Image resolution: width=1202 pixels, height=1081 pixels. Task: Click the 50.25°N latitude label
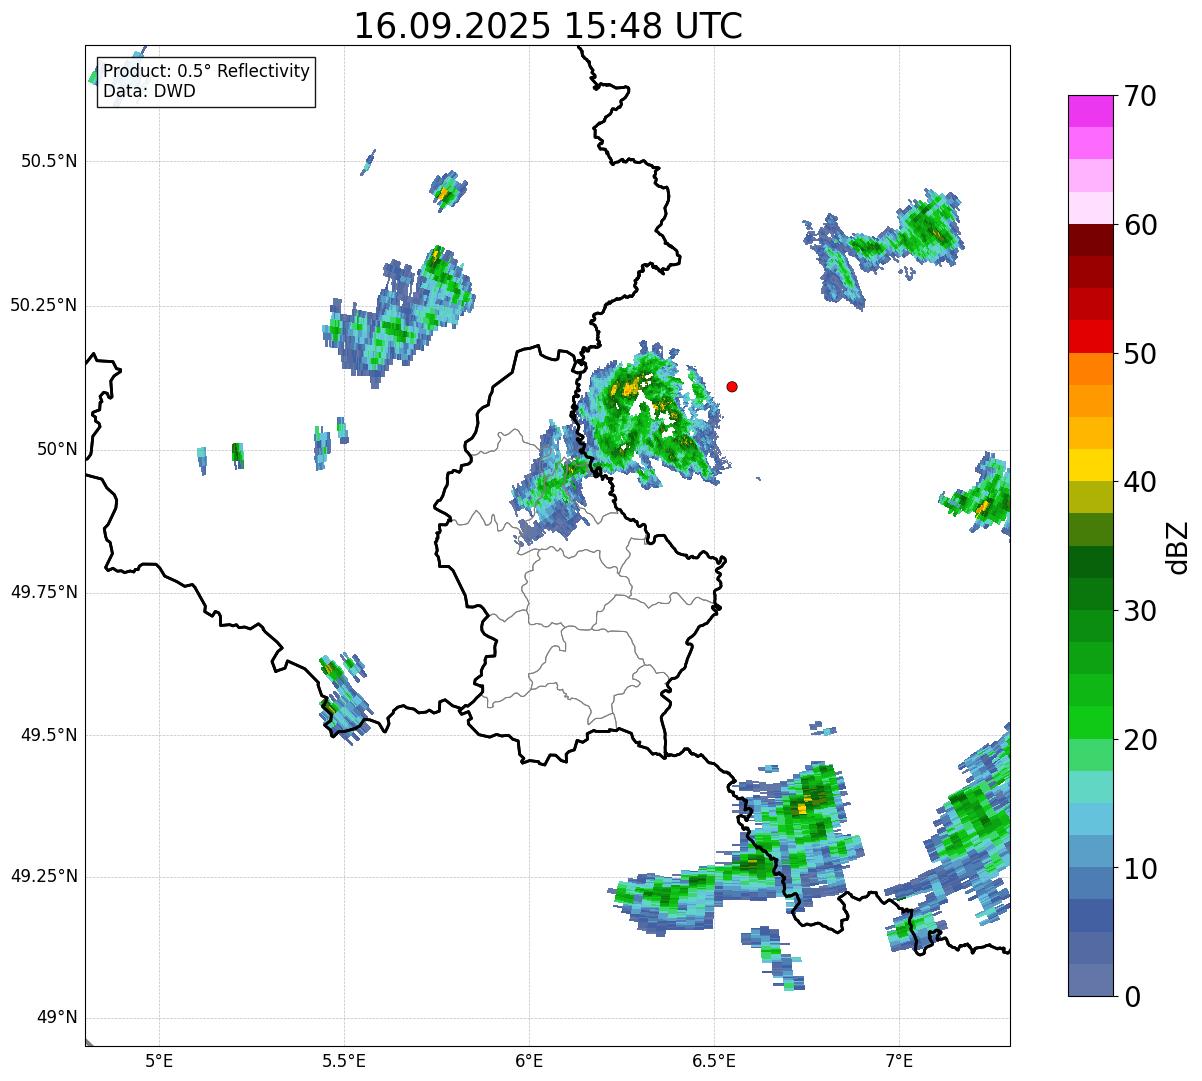[43, 305]
